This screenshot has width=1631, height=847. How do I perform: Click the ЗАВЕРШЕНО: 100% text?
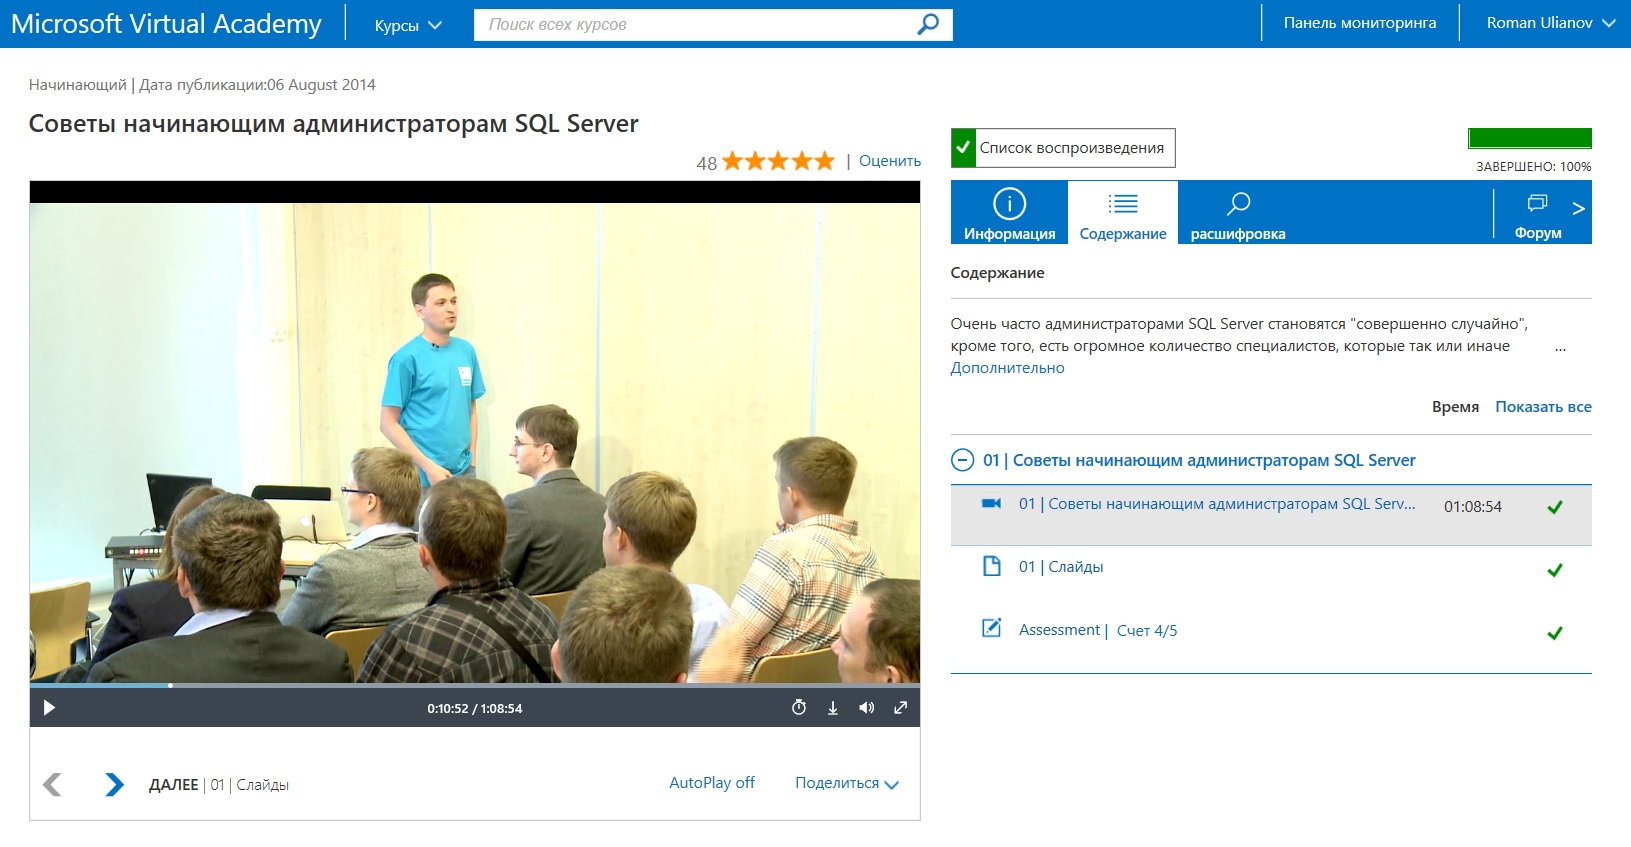click(x=1533, y=167)
